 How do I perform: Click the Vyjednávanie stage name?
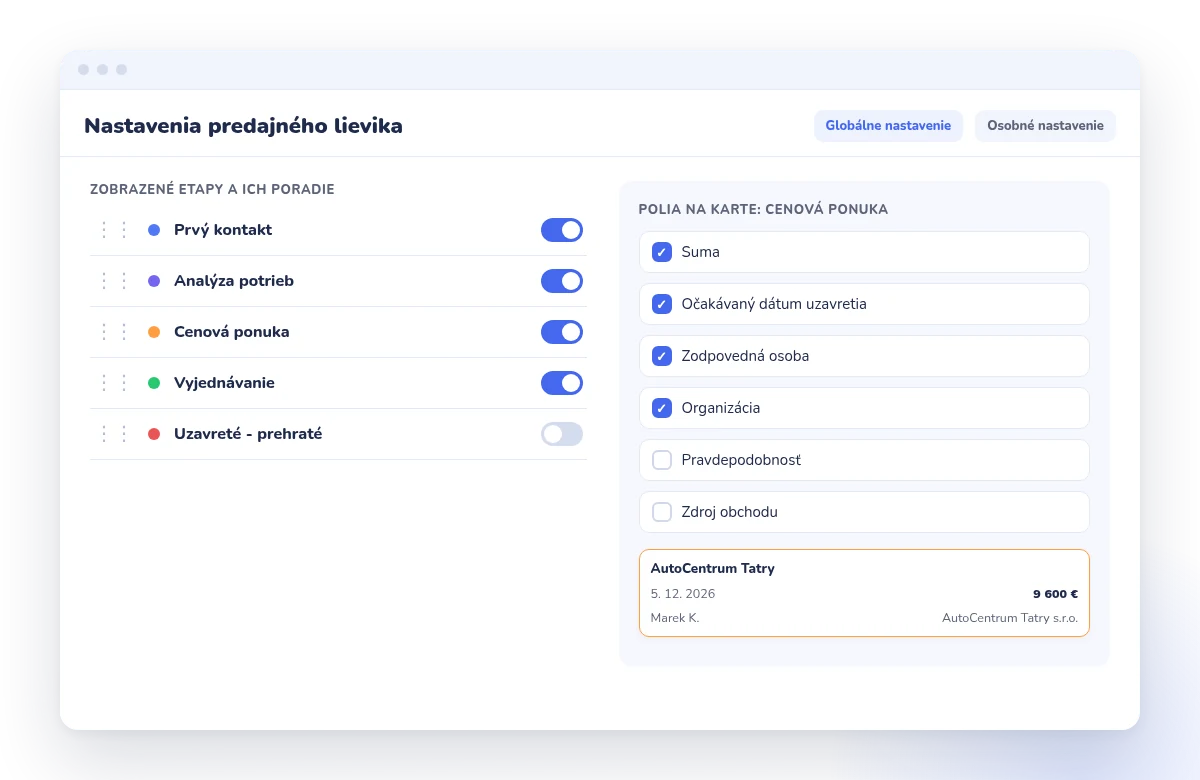(x=224, y=383)
